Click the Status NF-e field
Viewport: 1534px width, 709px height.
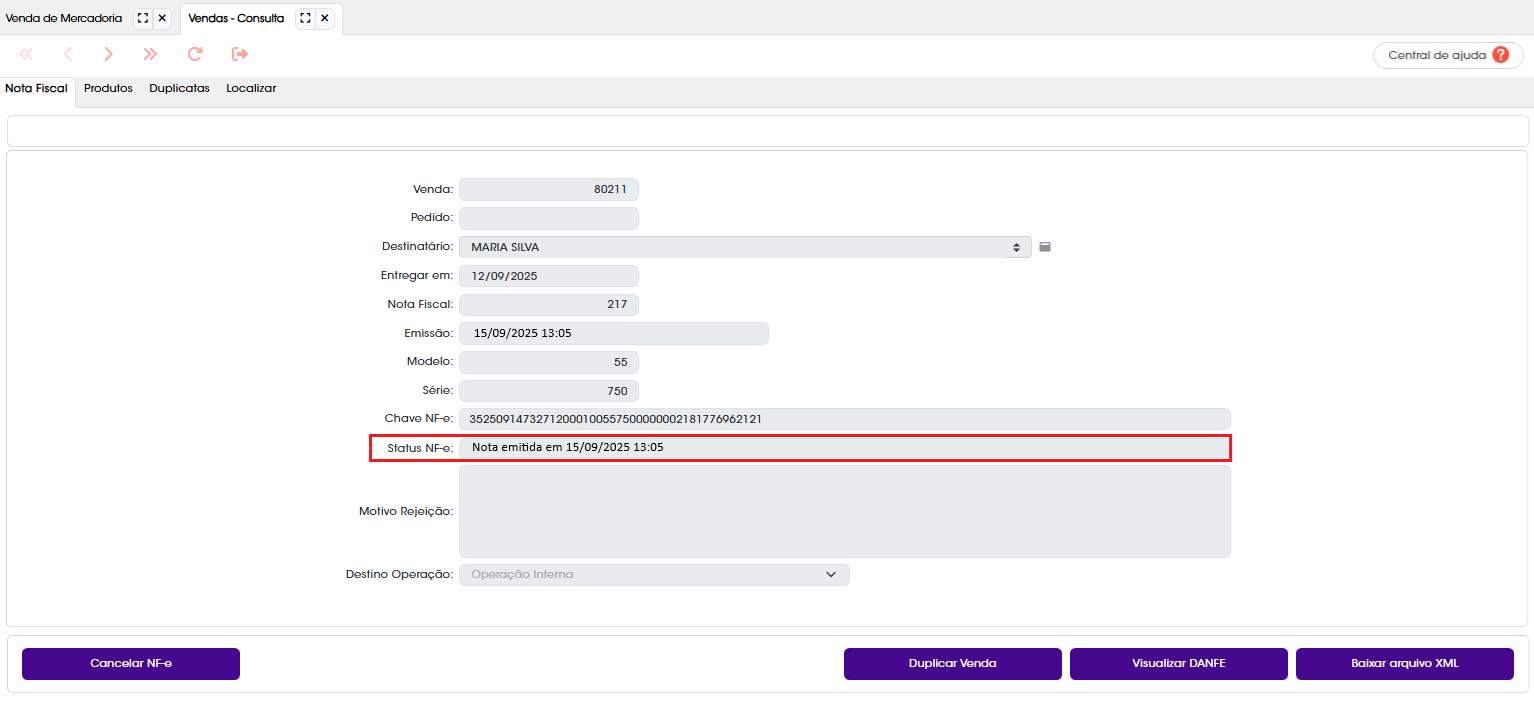coord(845,448)
